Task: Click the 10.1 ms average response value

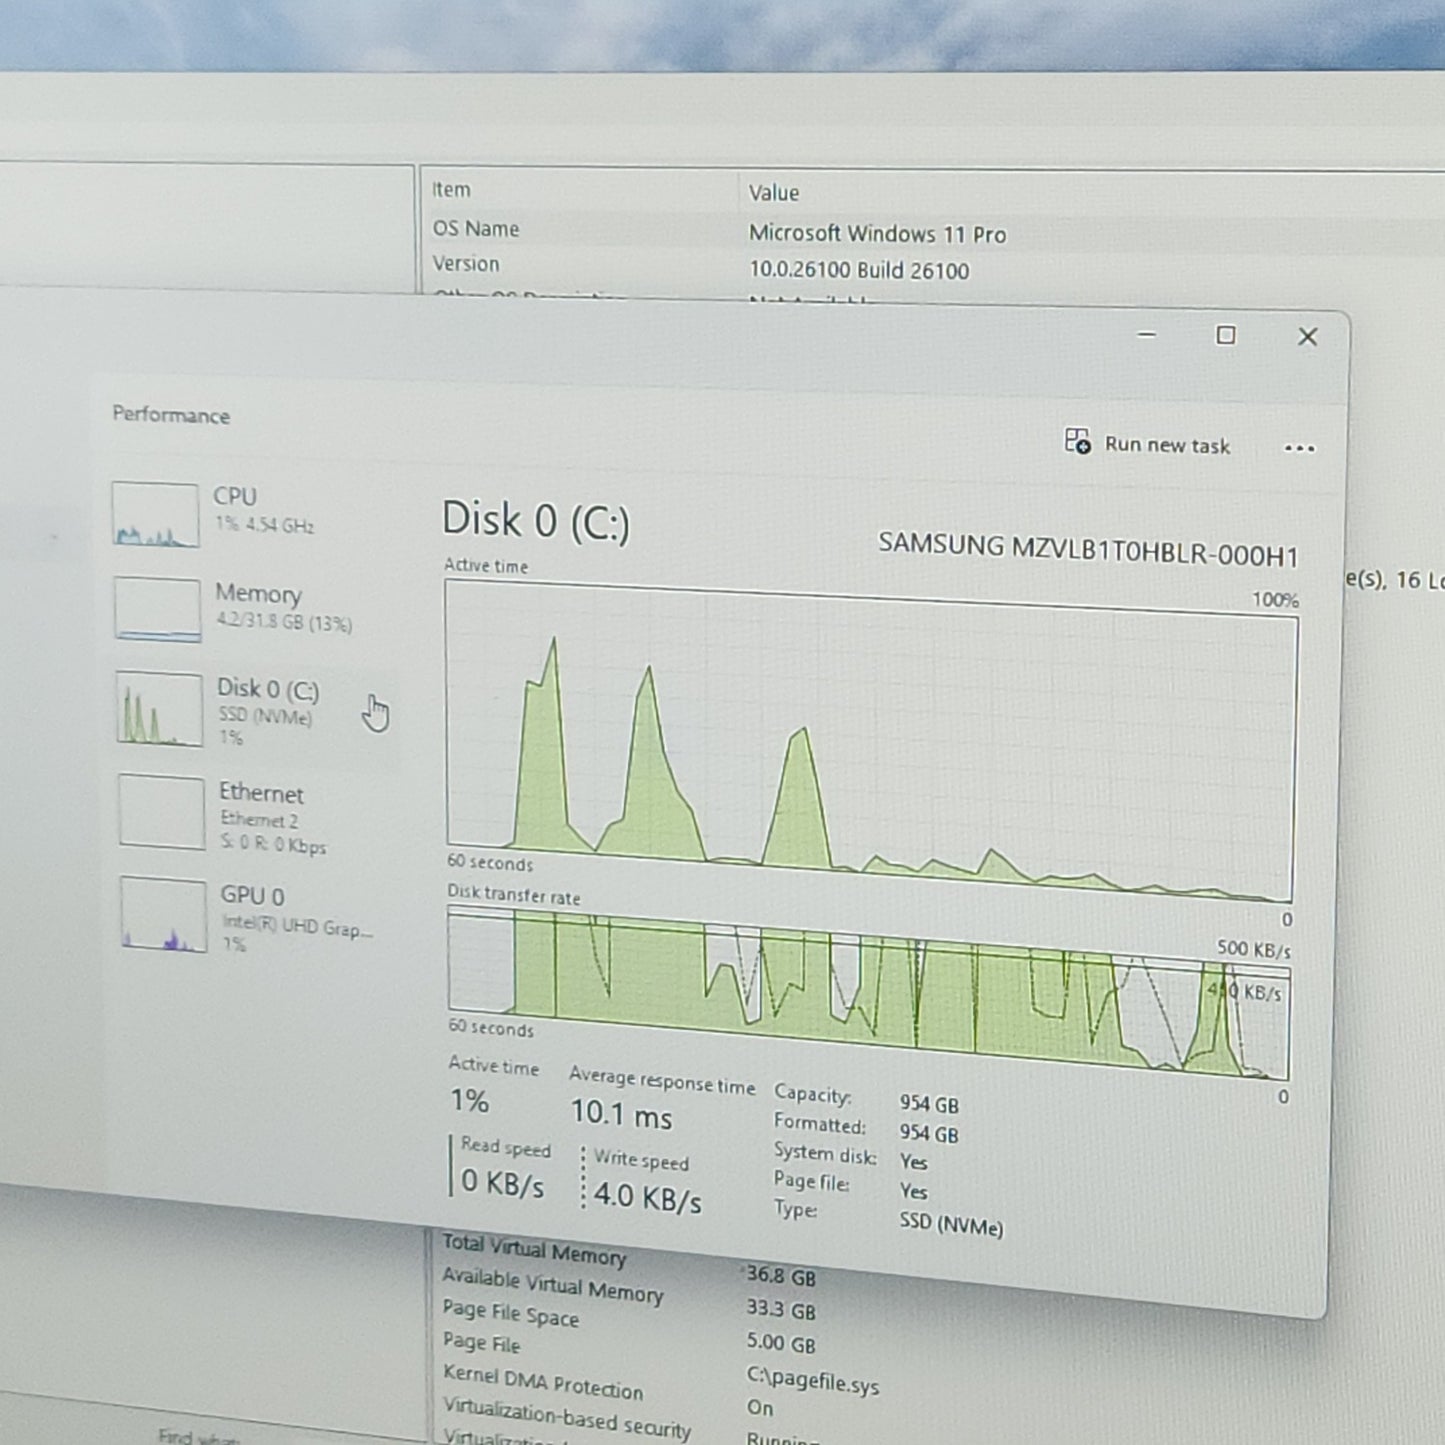Action: 621,1113
